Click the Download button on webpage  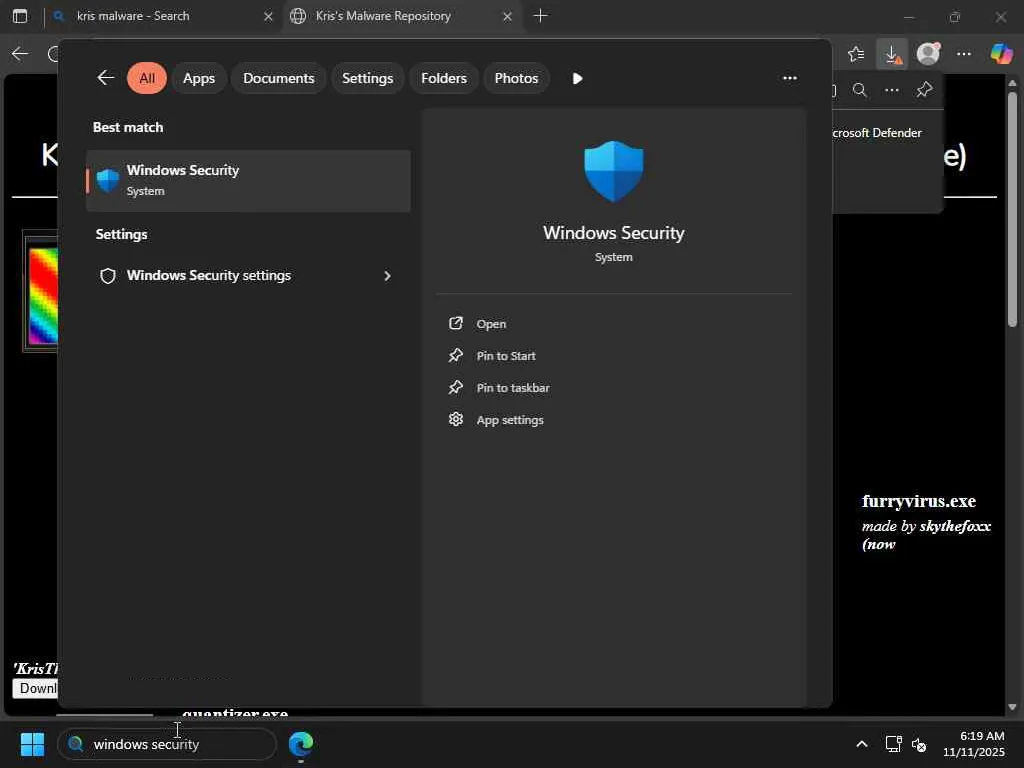[35, 688]
